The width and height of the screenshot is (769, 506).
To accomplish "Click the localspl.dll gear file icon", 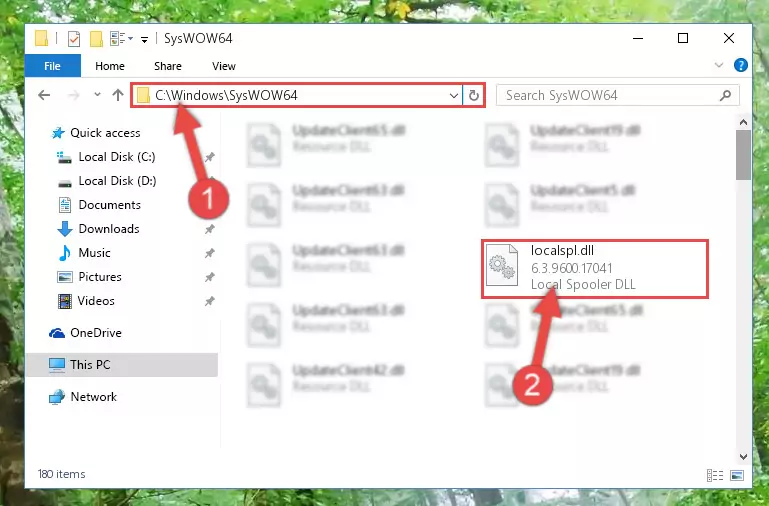I will (x=502, y=265).
